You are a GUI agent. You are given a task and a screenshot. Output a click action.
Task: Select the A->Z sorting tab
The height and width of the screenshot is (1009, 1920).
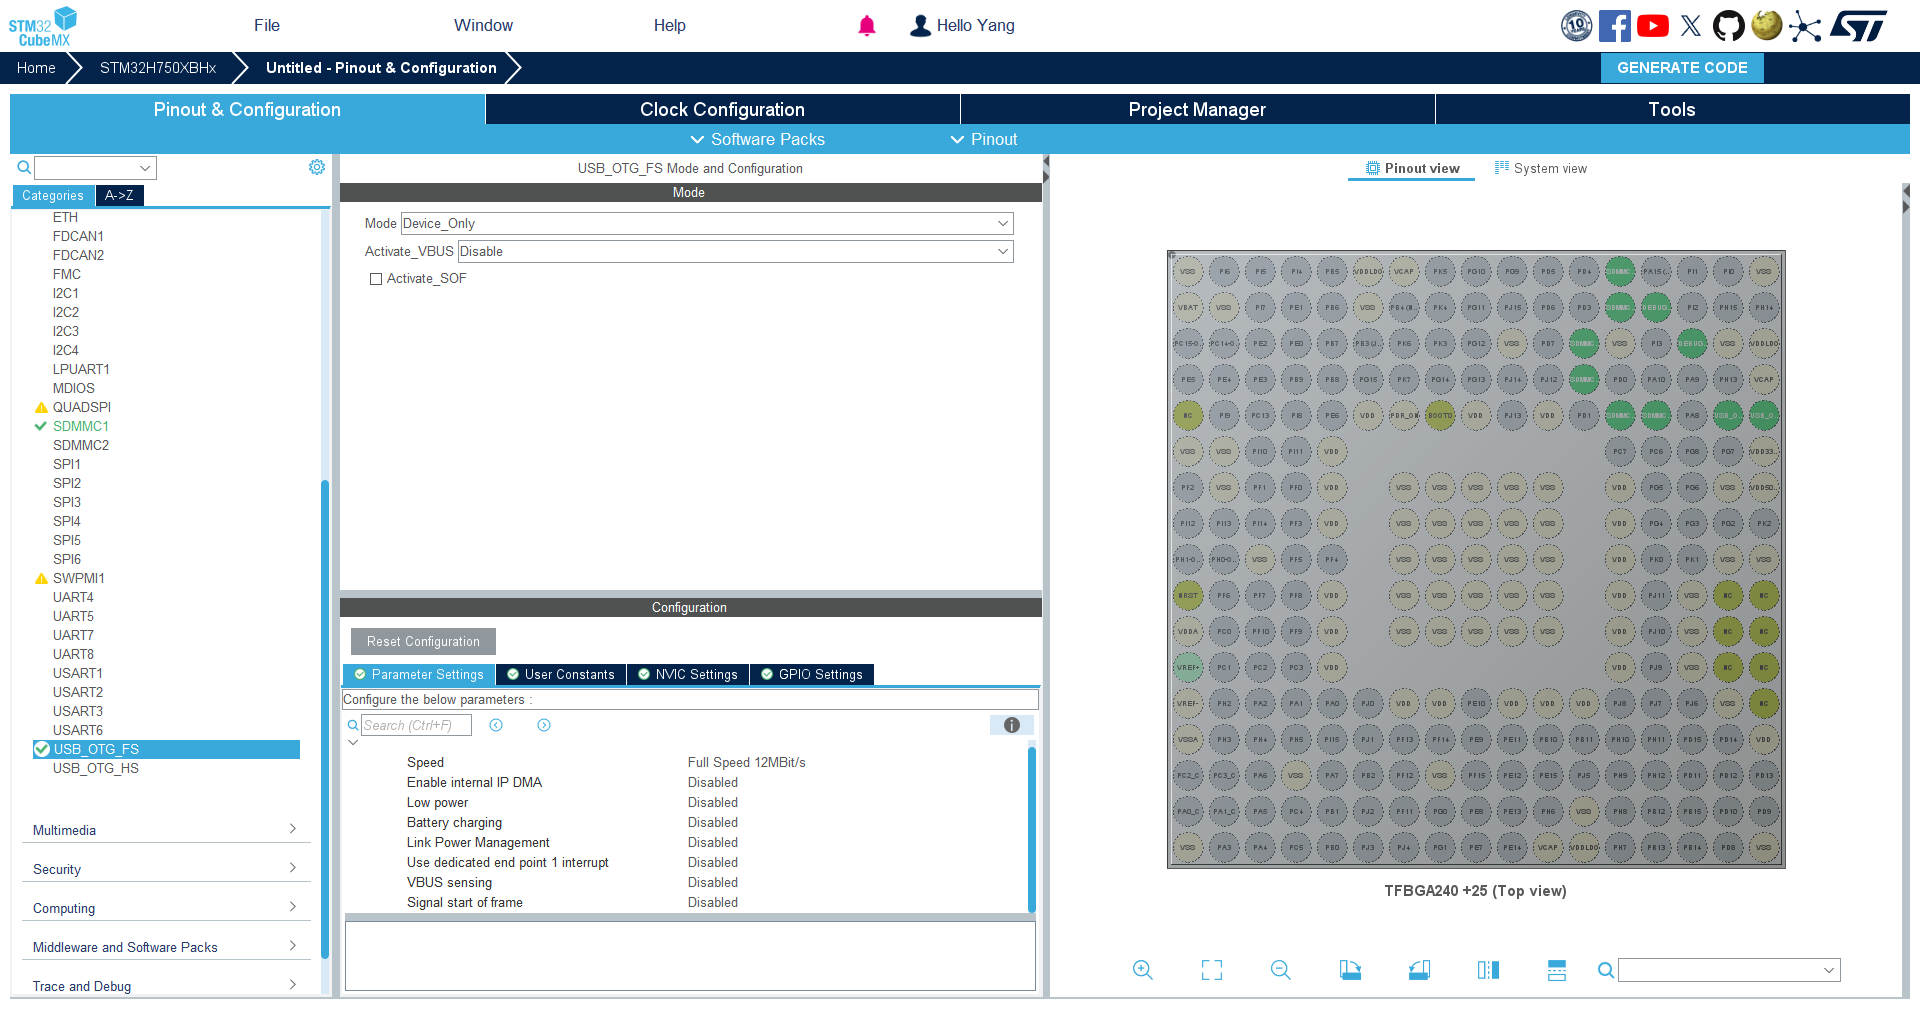pos(120,196)
